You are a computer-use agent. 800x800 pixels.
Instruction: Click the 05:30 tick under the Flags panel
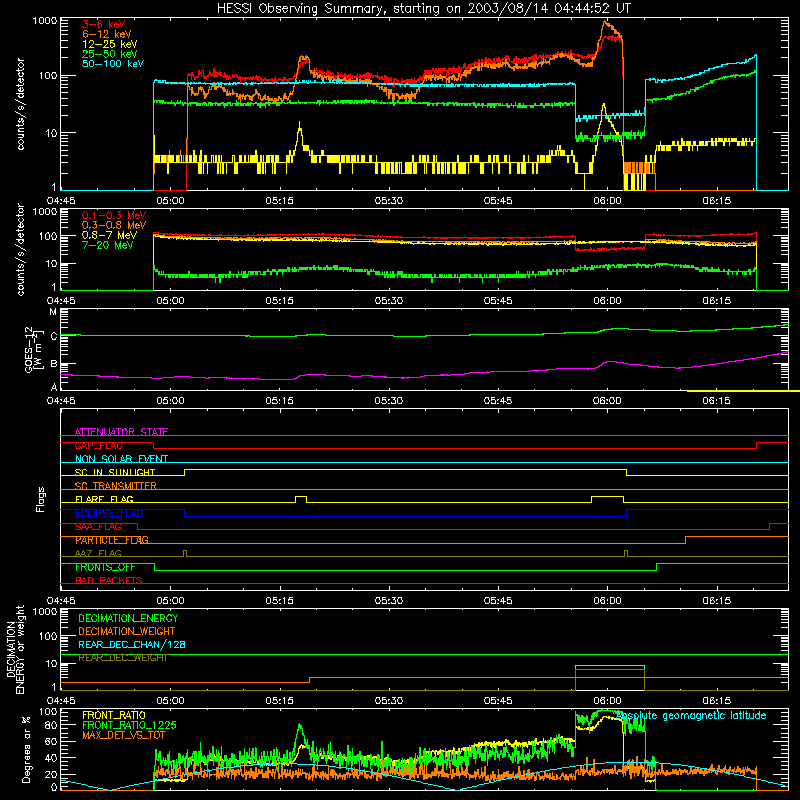pyautogui.click(x=389, y=601)
